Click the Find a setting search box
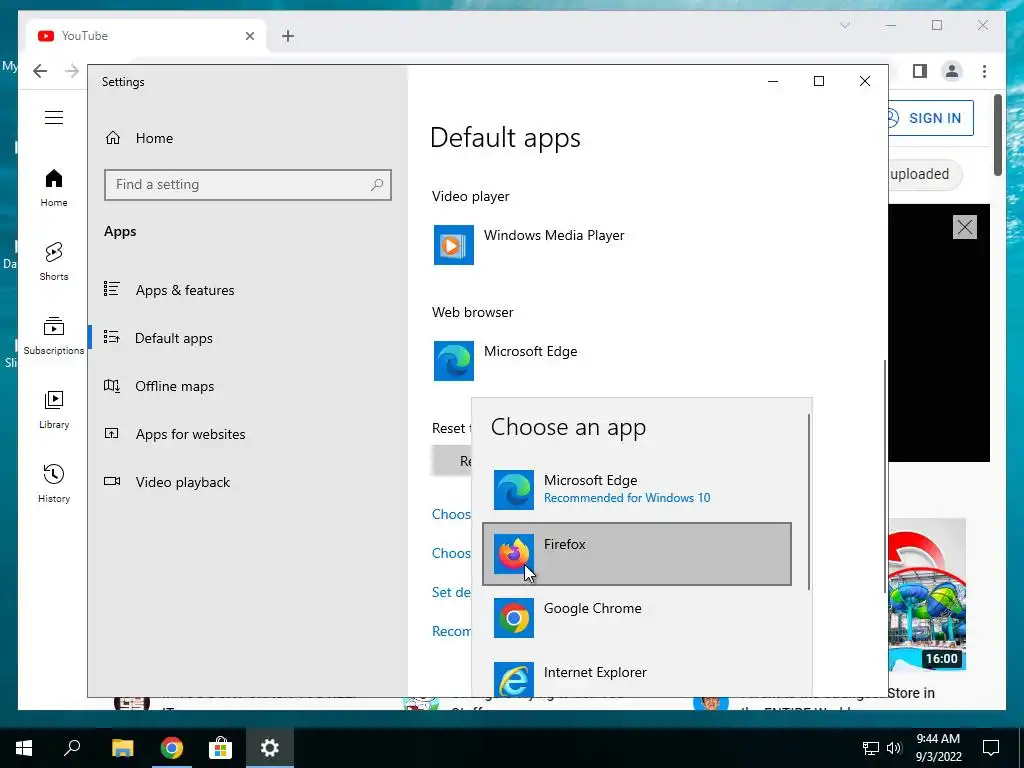This screenshot has height=768, width=1024. [248, 185]
